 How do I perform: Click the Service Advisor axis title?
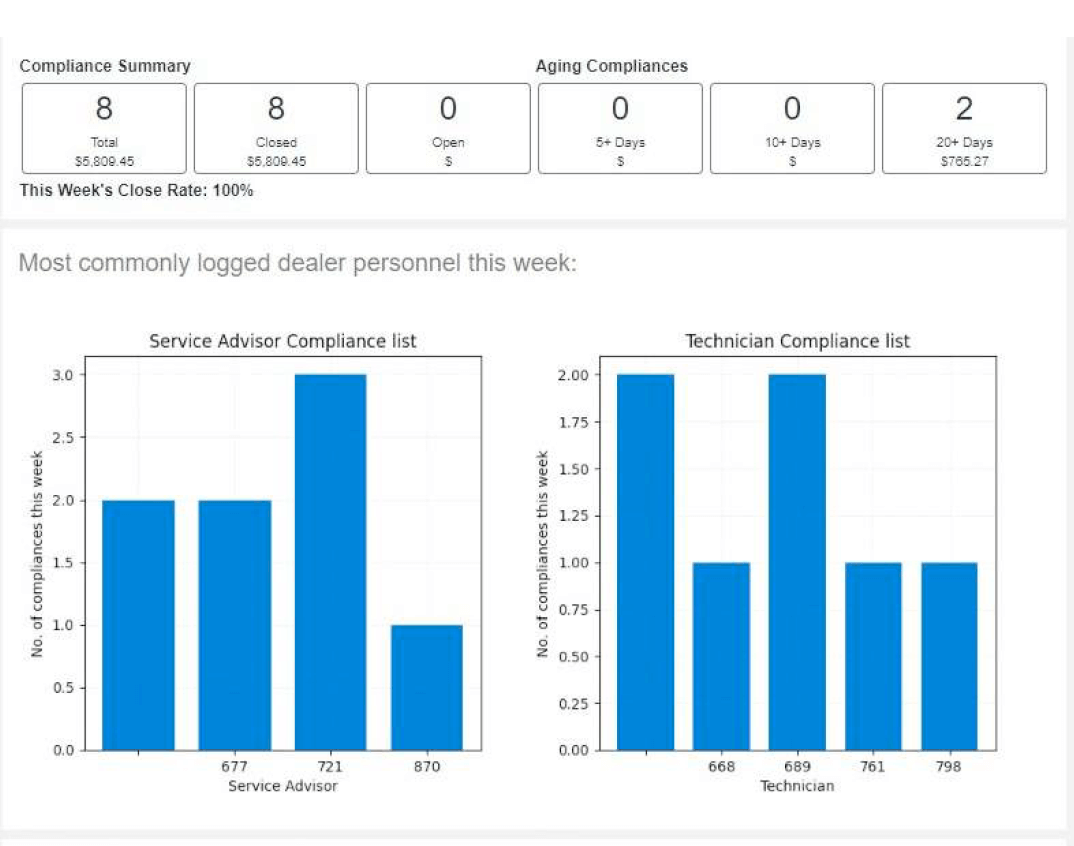click(283, 786)
